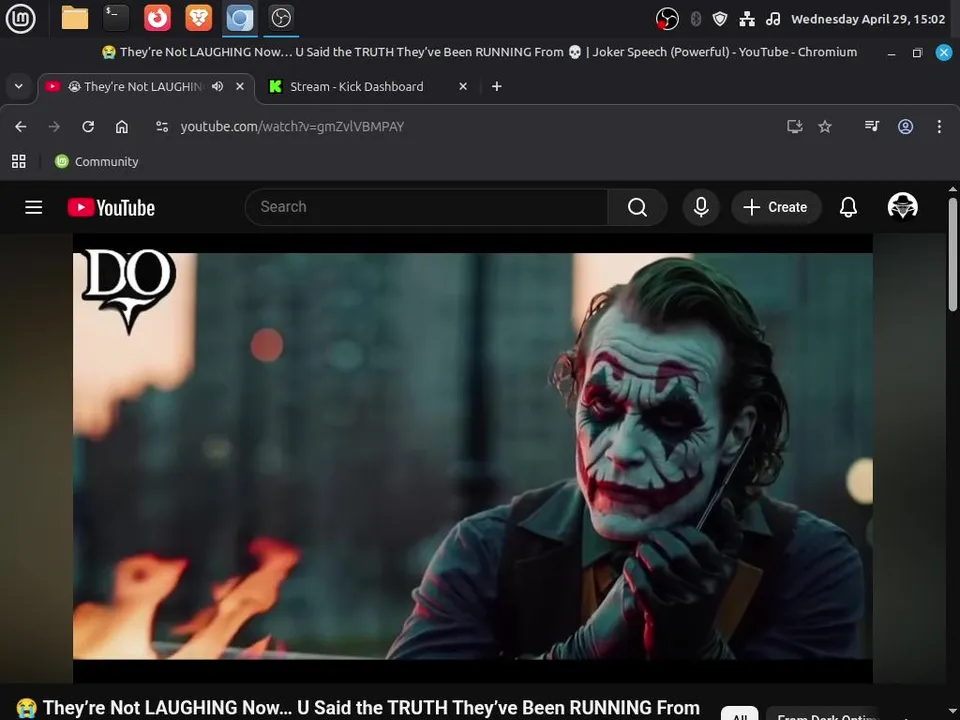This screenshot has width=960, height=720.
Task: Close the YouTube tab
Action: point(240,87)
